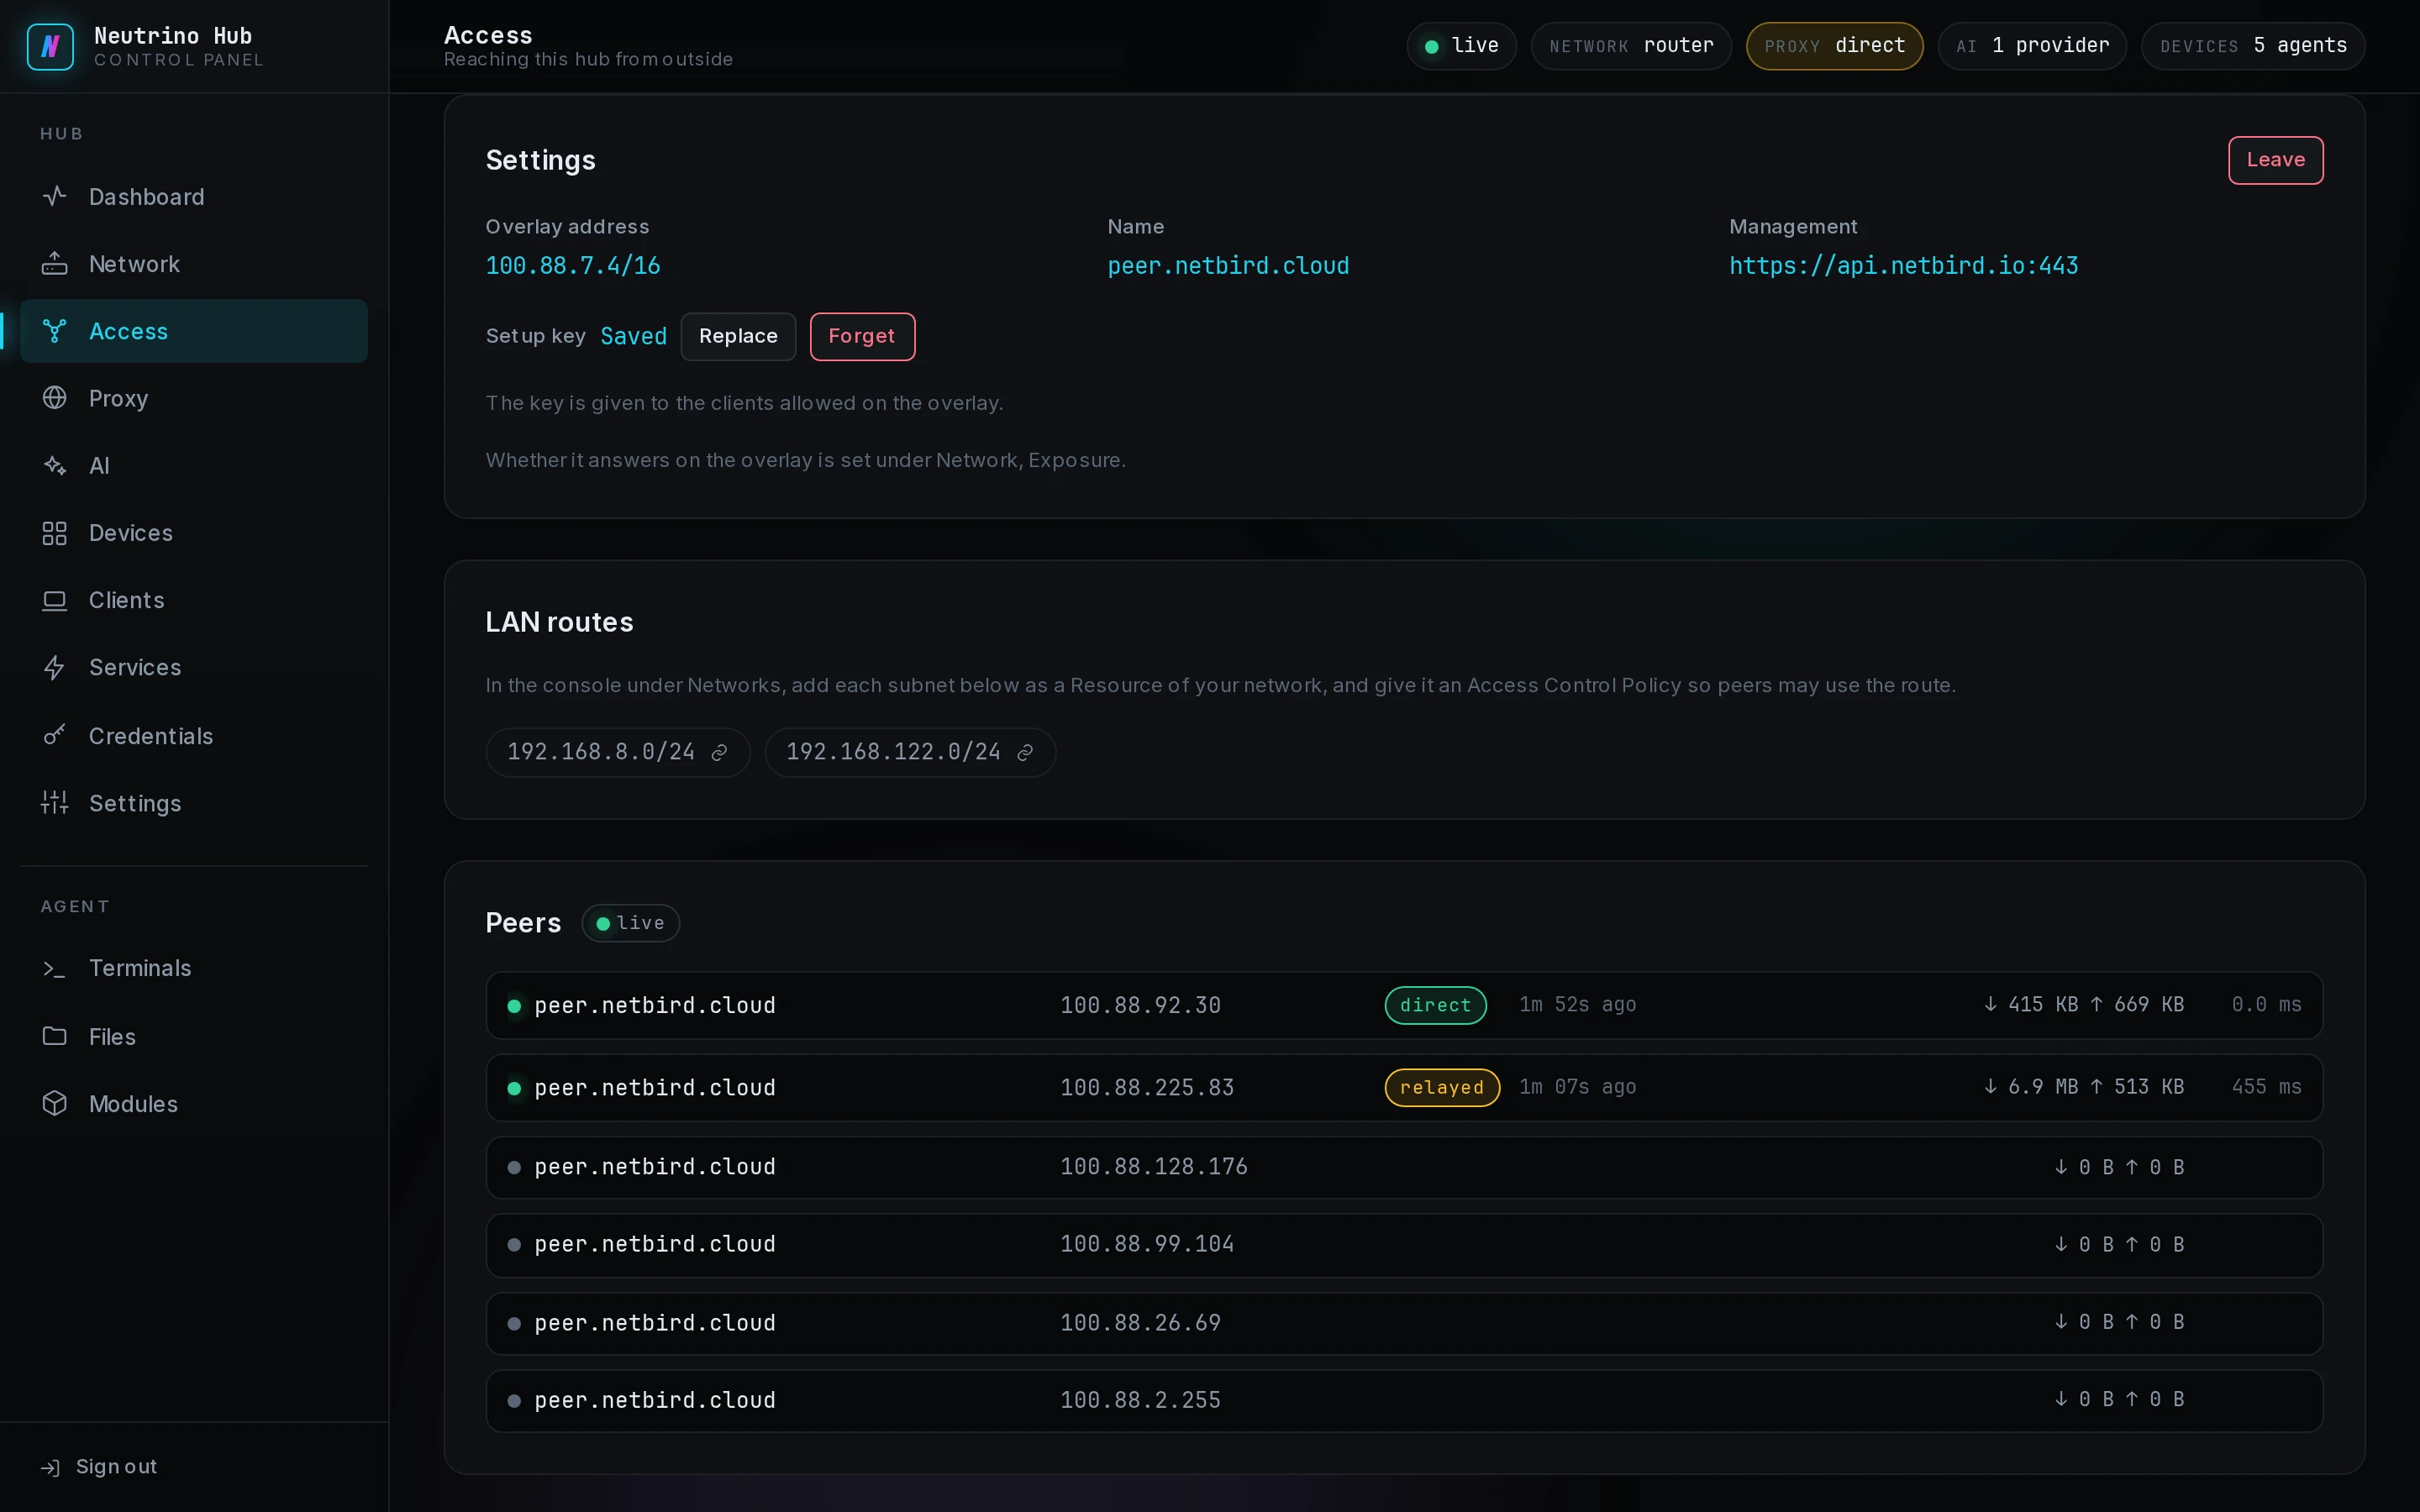Open Dashboard via its pulse icon

[x=55, y=196]
